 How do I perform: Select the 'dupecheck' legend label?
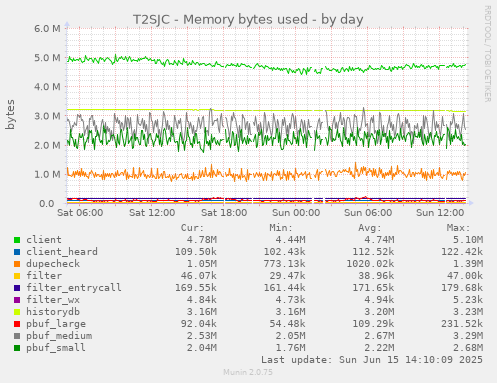click(x=53, y=264)
